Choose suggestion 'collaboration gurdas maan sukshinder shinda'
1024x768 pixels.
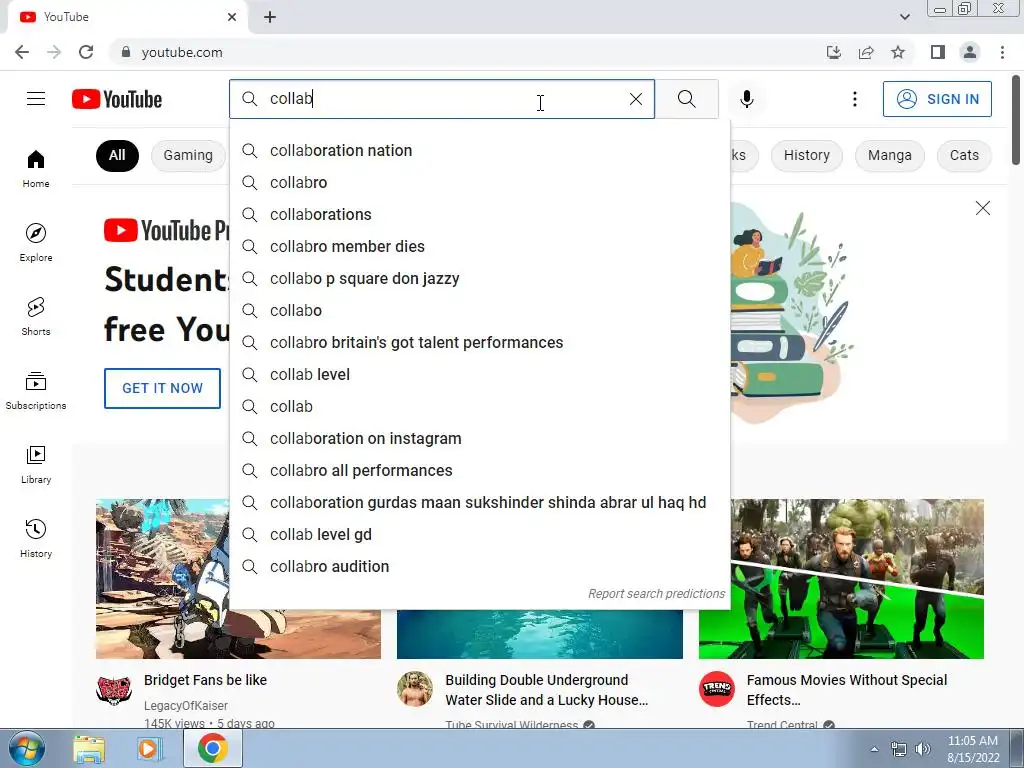pos(480,503)
